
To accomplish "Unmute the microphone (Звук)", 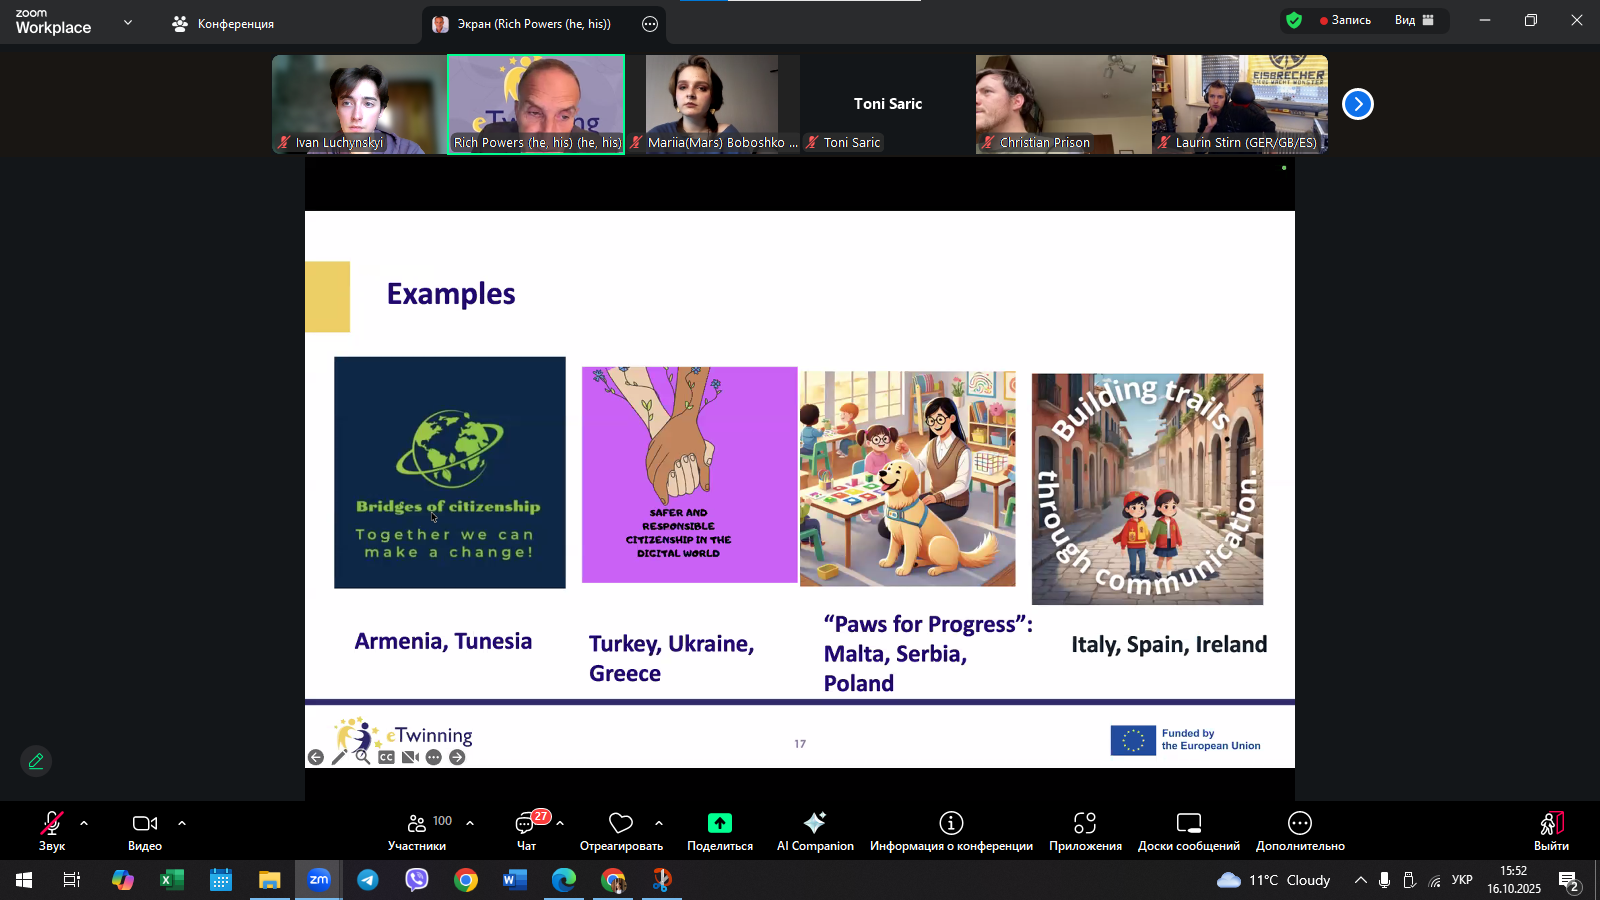I will pos(52,830).
